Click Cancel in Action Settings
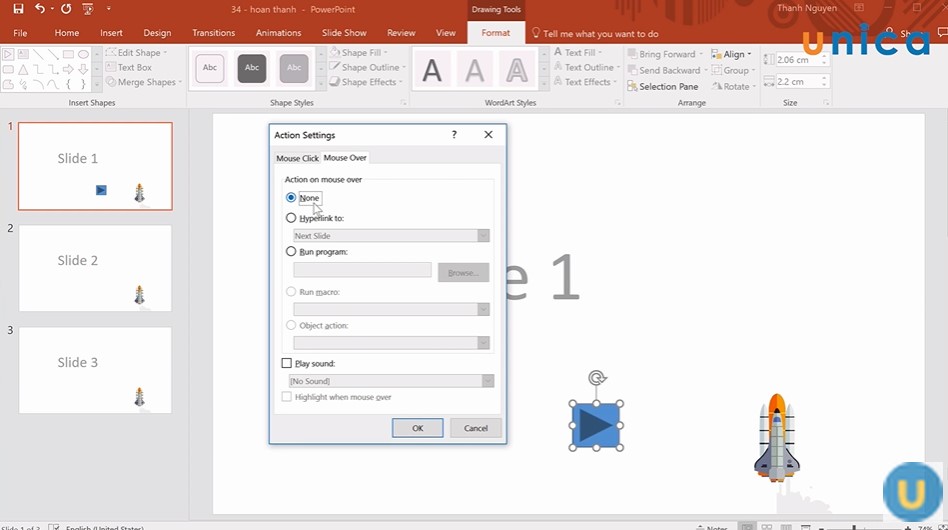 click(476, 428)
